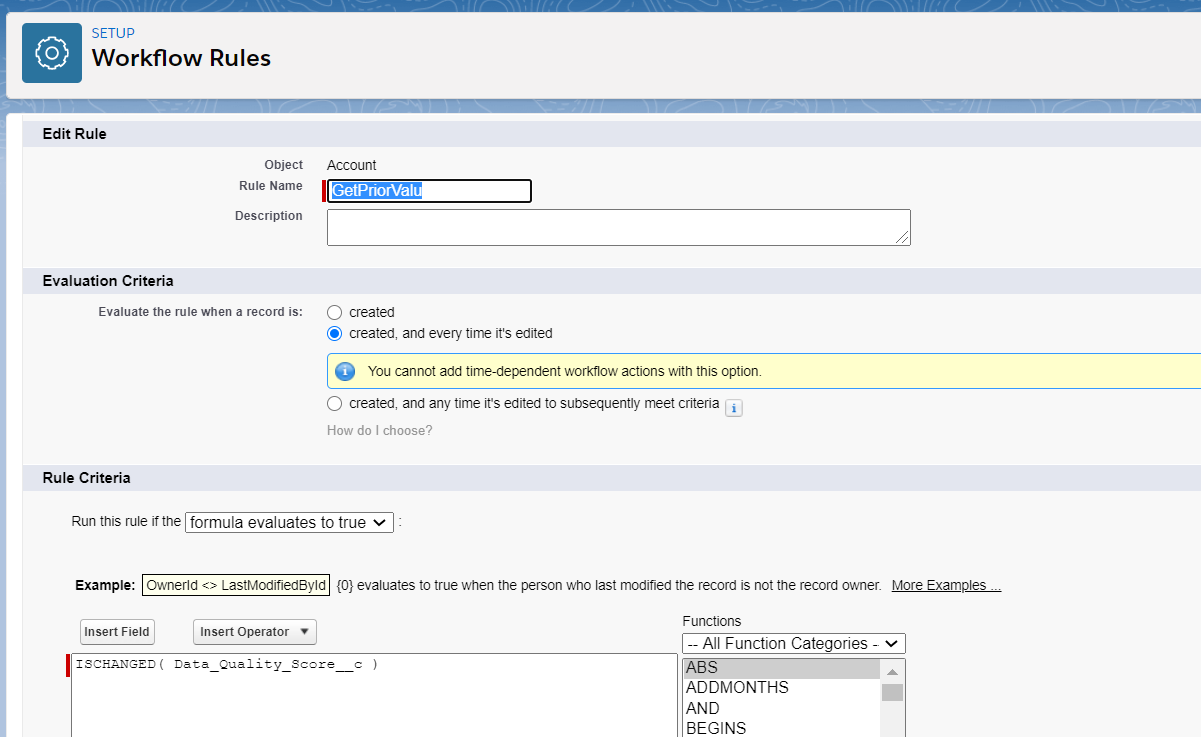This screenshot has height=737, width=1201.
Task: Click the info icon beside the third evaluation option
Action: point(734,408)
